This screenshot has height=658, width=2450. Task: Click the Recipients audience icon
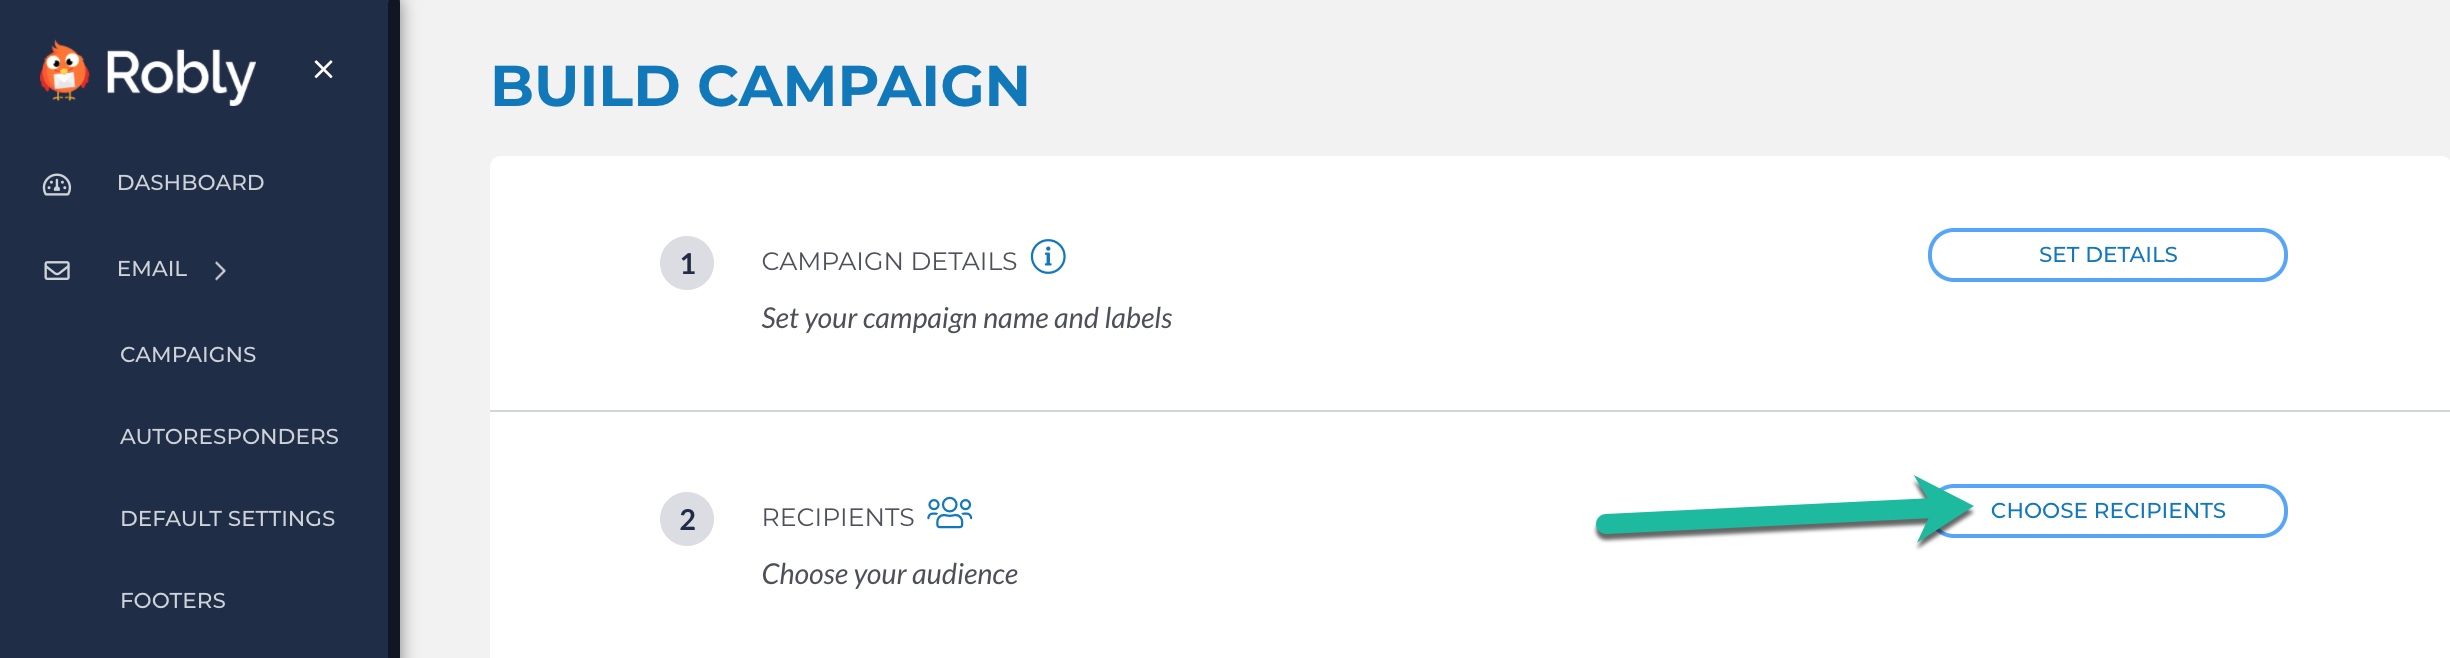pyautogui.click(x=950, y=513)
